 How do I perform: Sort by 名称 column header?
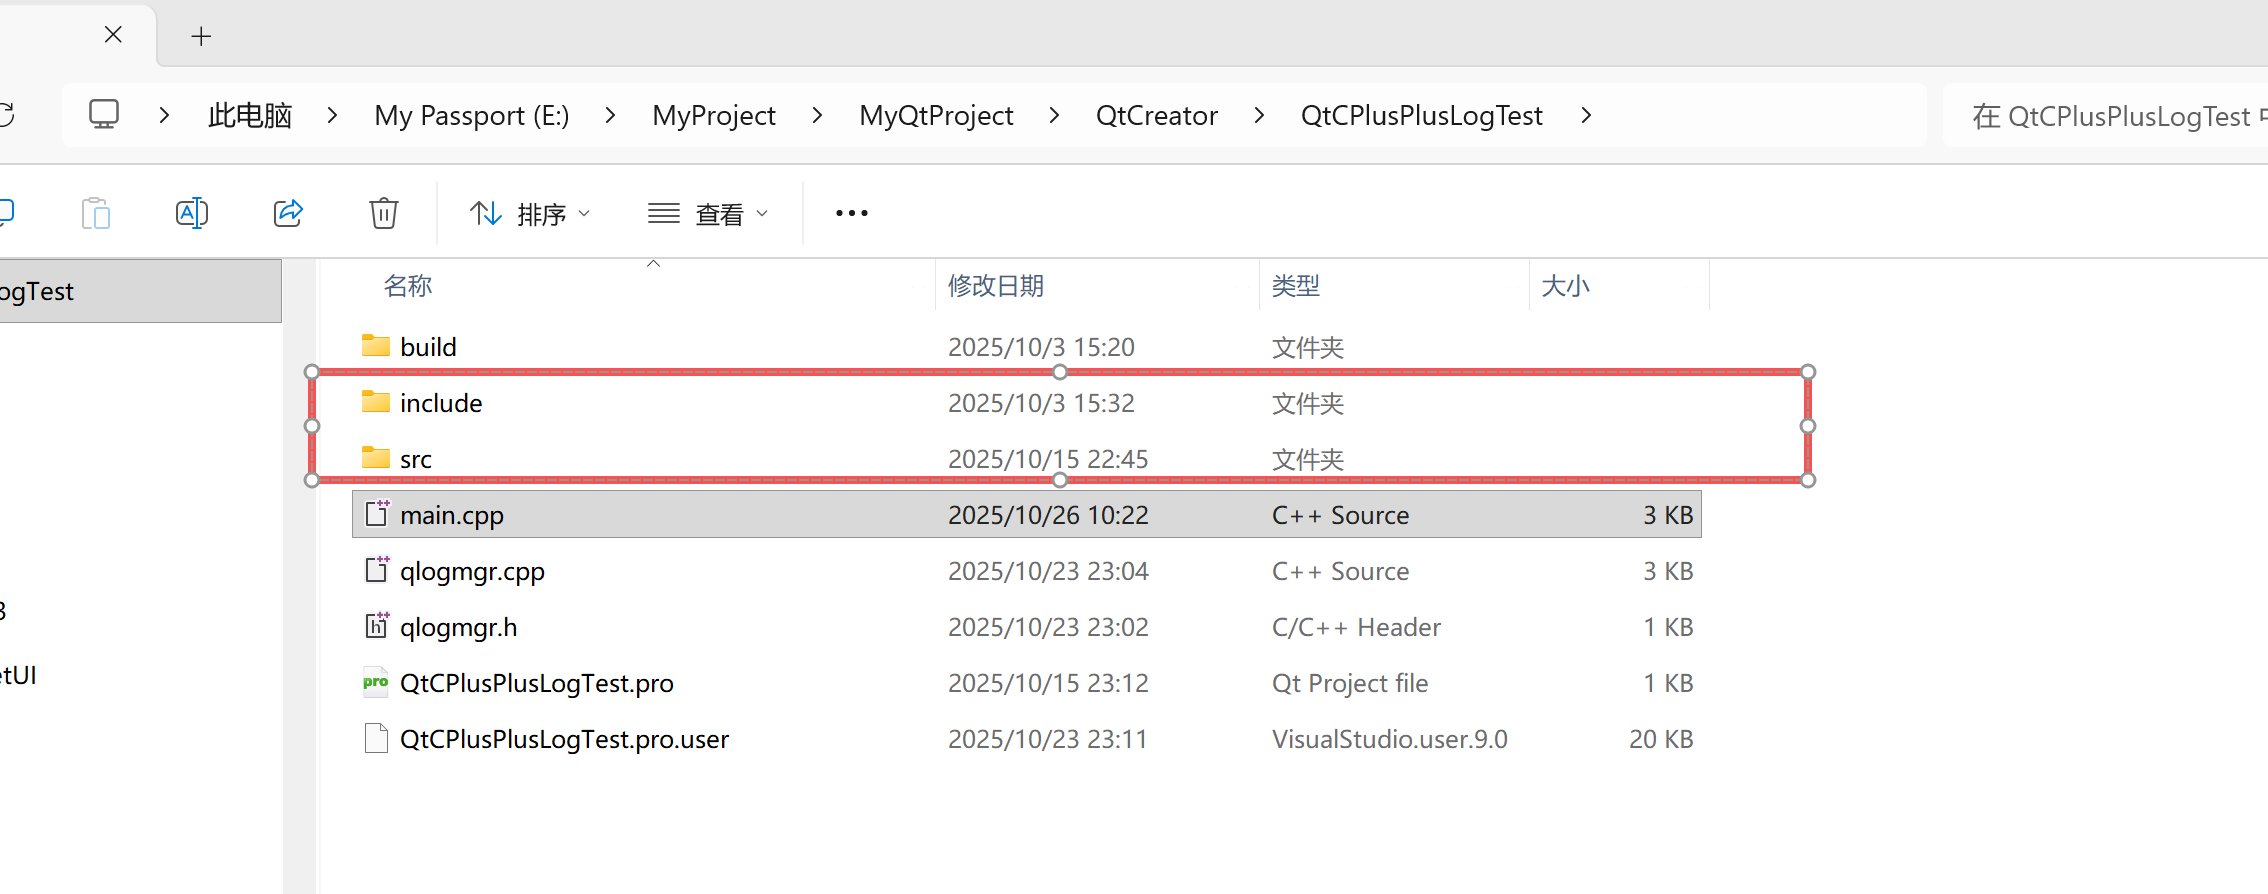408,286
